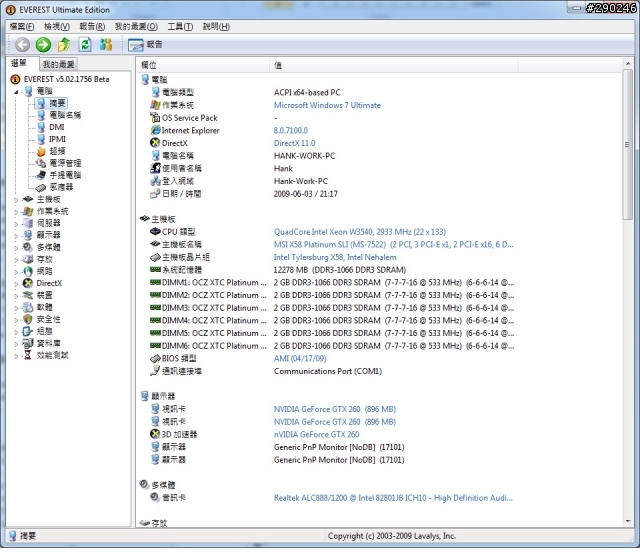Open the 工具(T) menu
The image size is (640, 552).
pyautogui.click(x=180, y=27)
